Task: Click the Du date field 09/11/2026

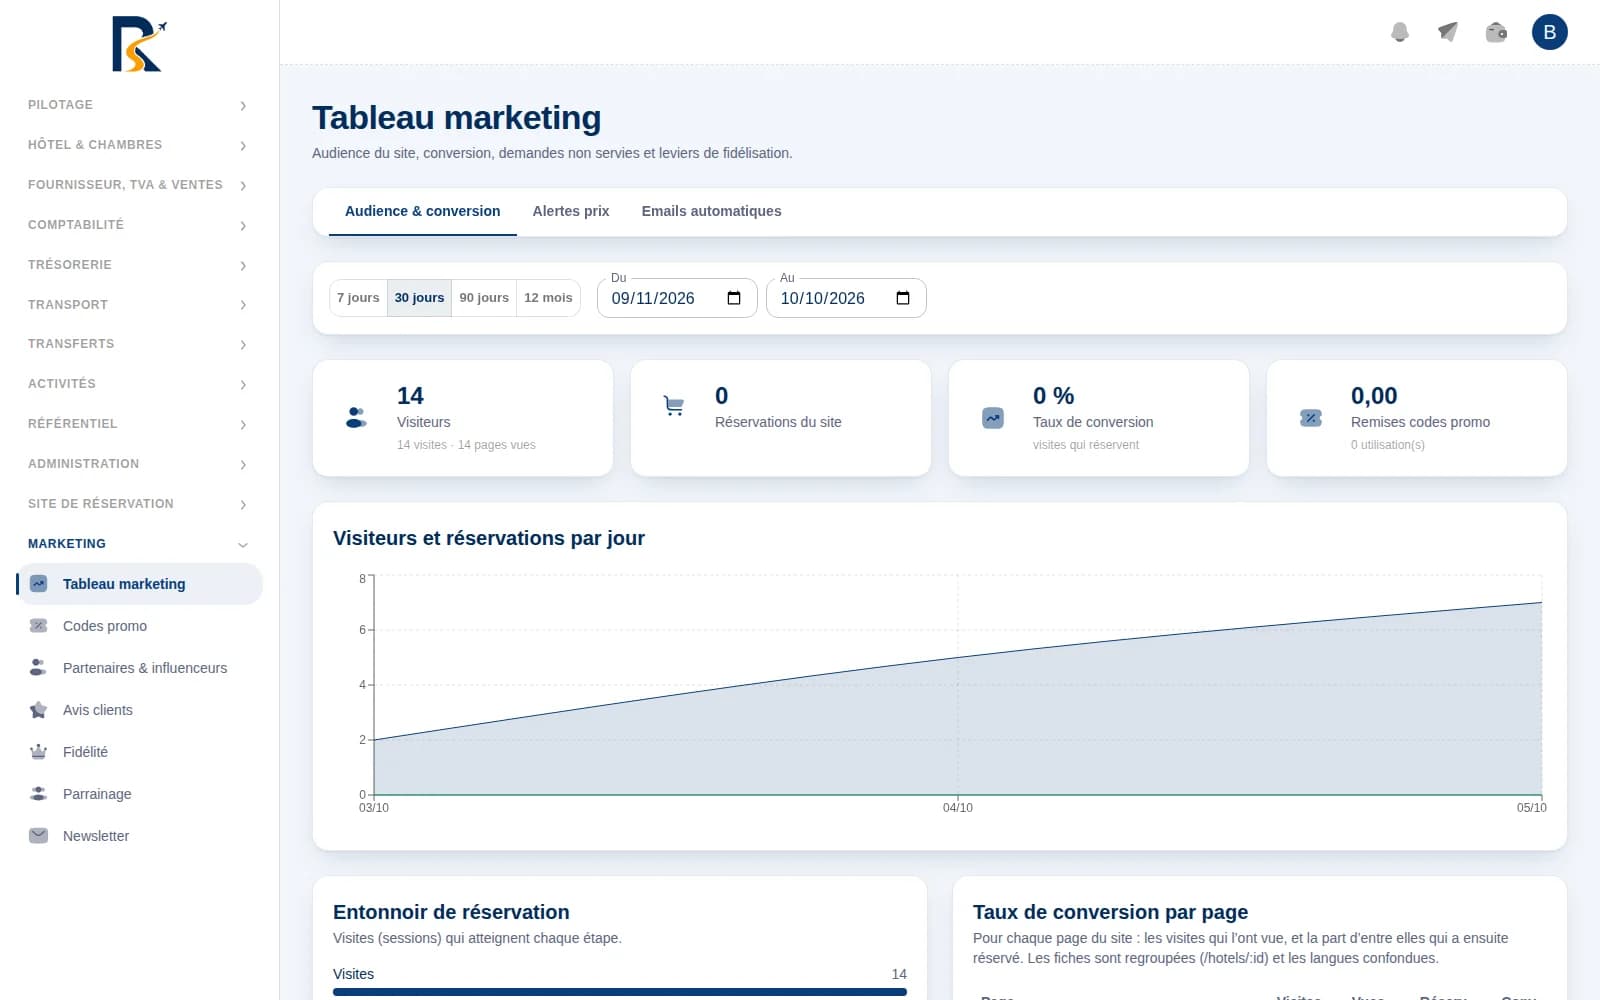Action: click(x=677, y=298)
